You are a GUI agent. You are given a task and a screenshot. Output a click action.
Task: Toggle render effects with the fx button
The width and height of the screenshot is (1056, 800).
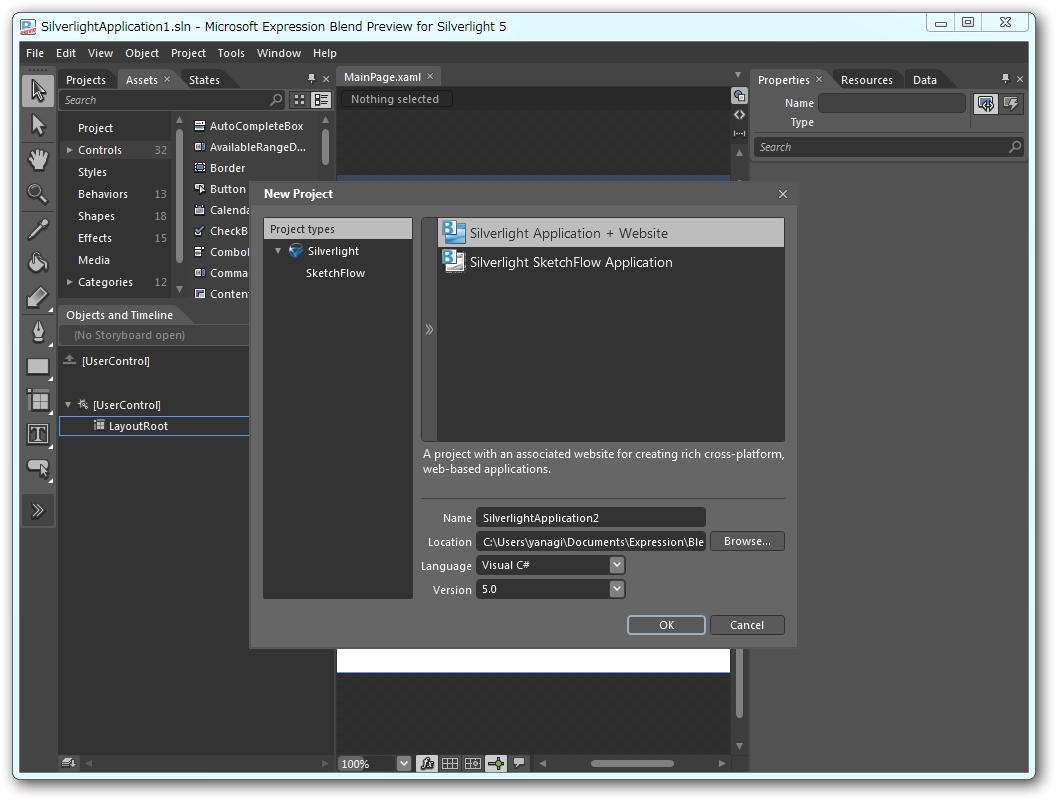[427, 762]
